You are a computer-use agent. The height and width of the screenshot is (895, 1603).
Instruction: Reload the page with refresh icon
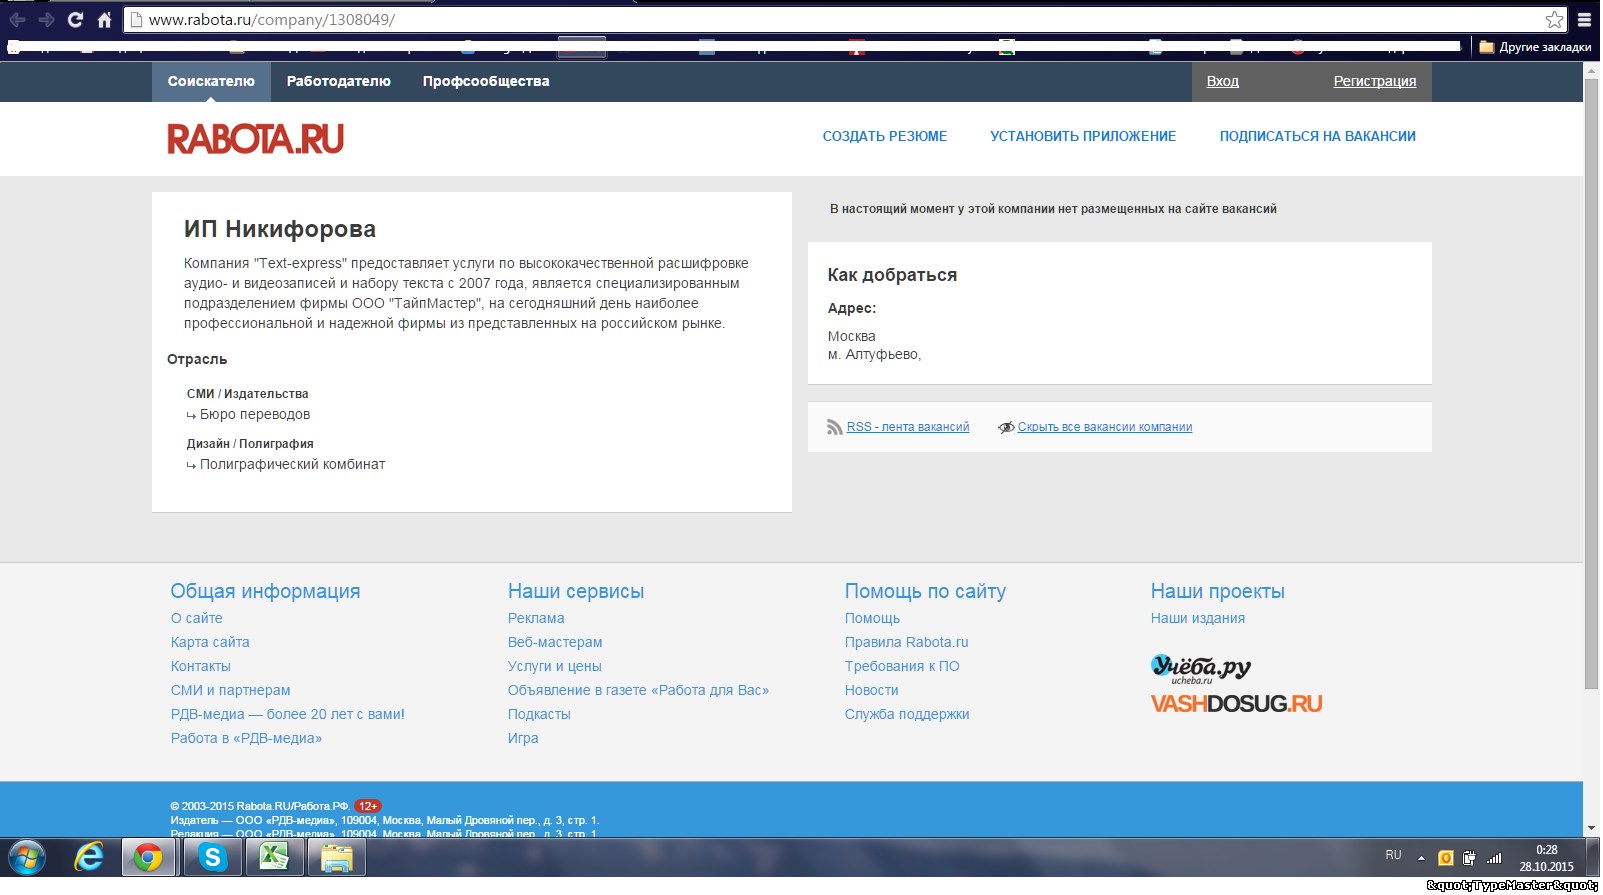tap(75, 19)
